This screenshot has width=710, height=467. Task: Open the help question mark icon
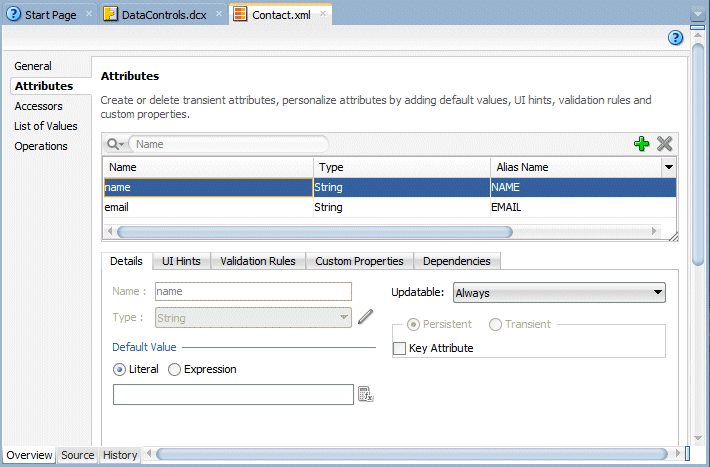(675, 38)
